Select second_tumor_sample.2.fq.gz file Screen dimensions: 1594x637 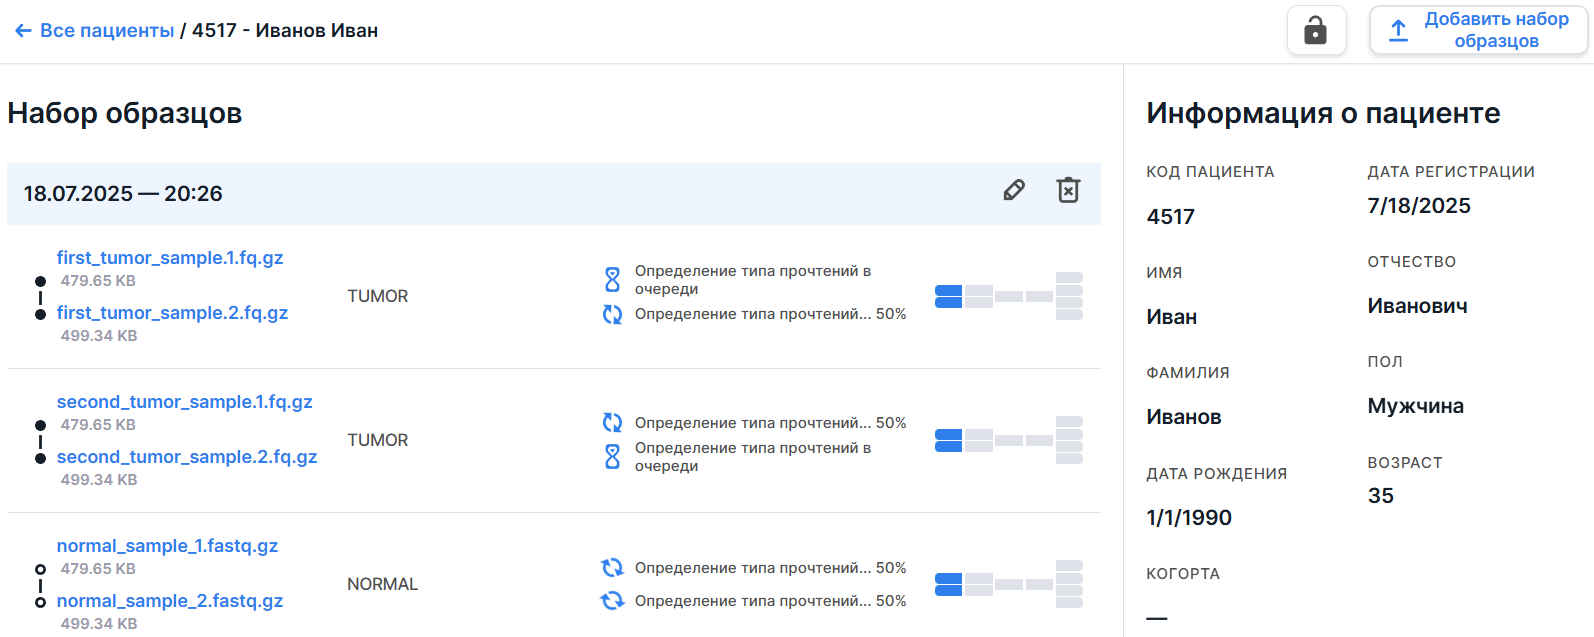(187, 457)
